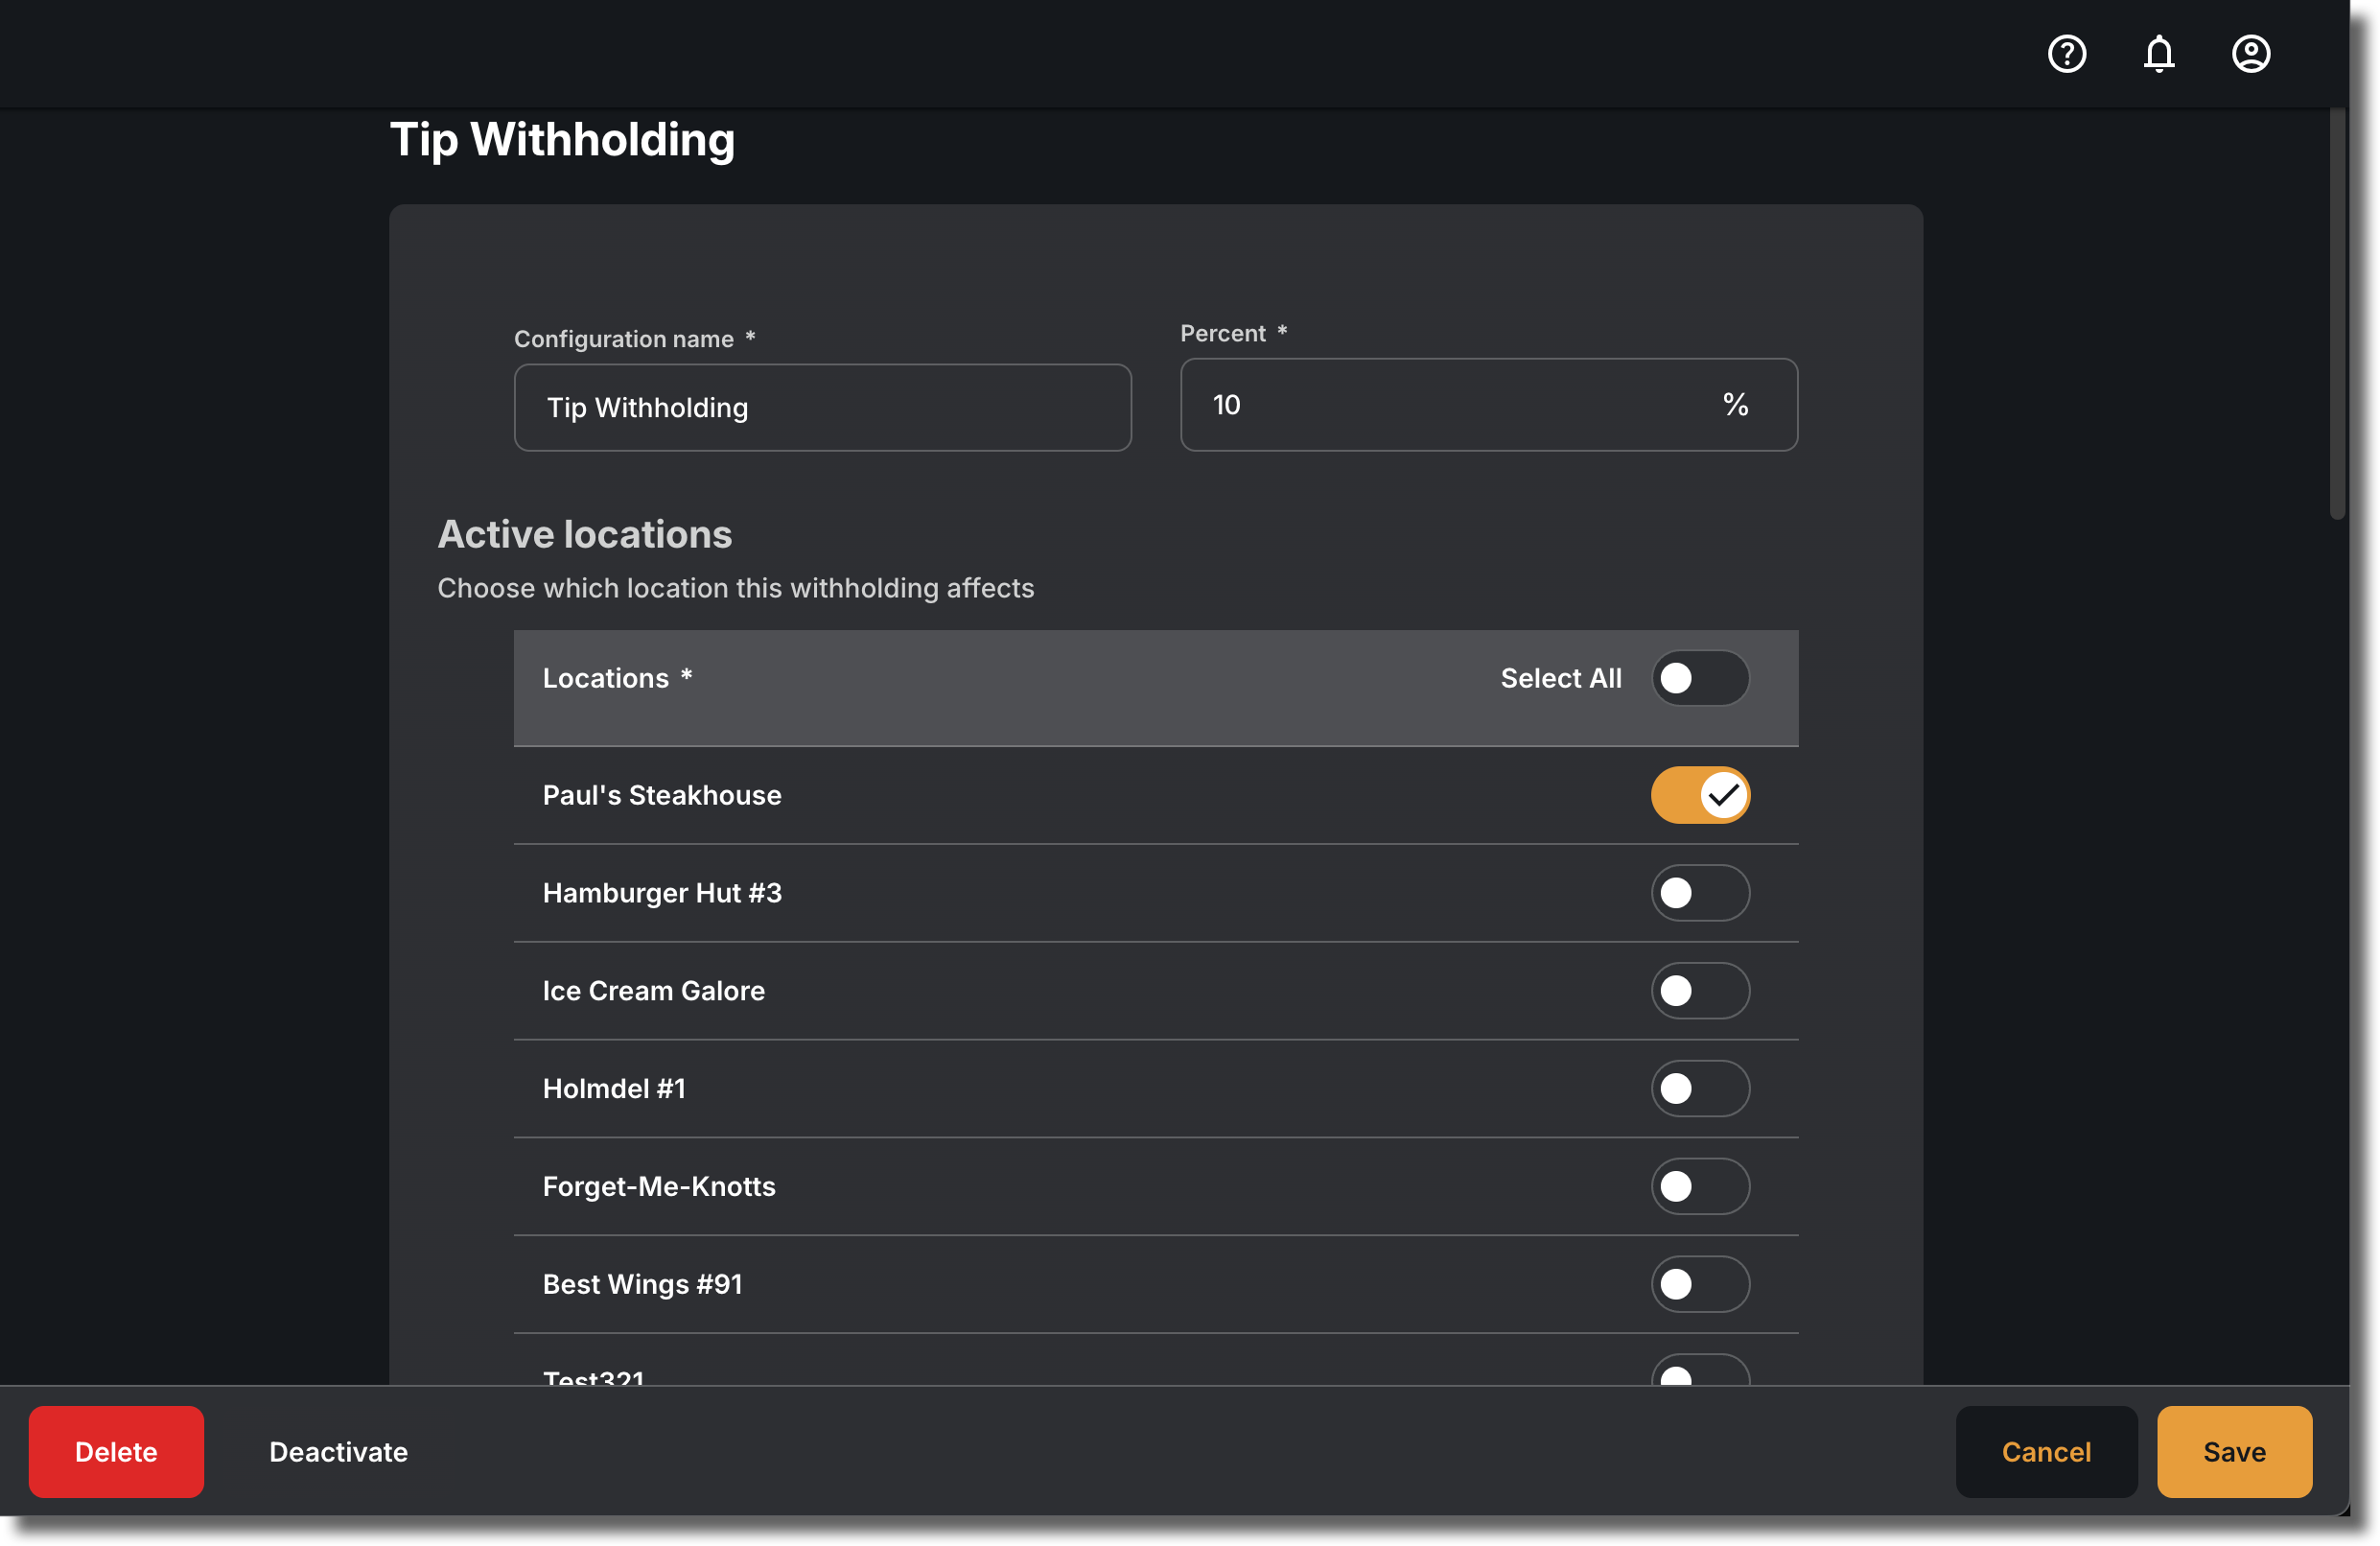The width and height of the screenshot is (2380, 1546).
Task: Enable the Holmdel #1 location toggle
Action: 1699,1088
